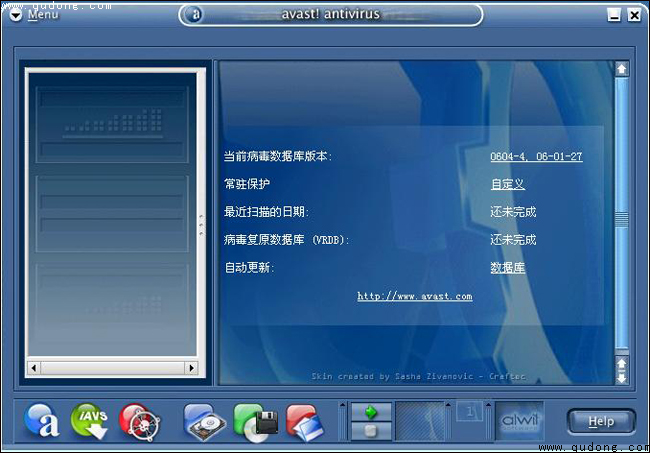The height and width of the screenshot is (453, 650).
Task: Select the removable media floppy scan icon
Action: pos(254,421)
